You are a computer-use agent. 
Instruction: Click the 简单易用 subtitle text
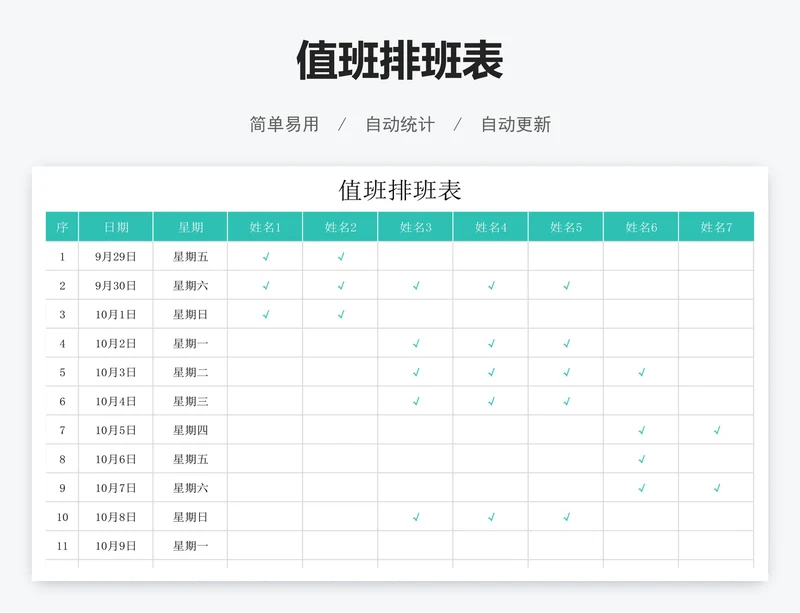284,125
